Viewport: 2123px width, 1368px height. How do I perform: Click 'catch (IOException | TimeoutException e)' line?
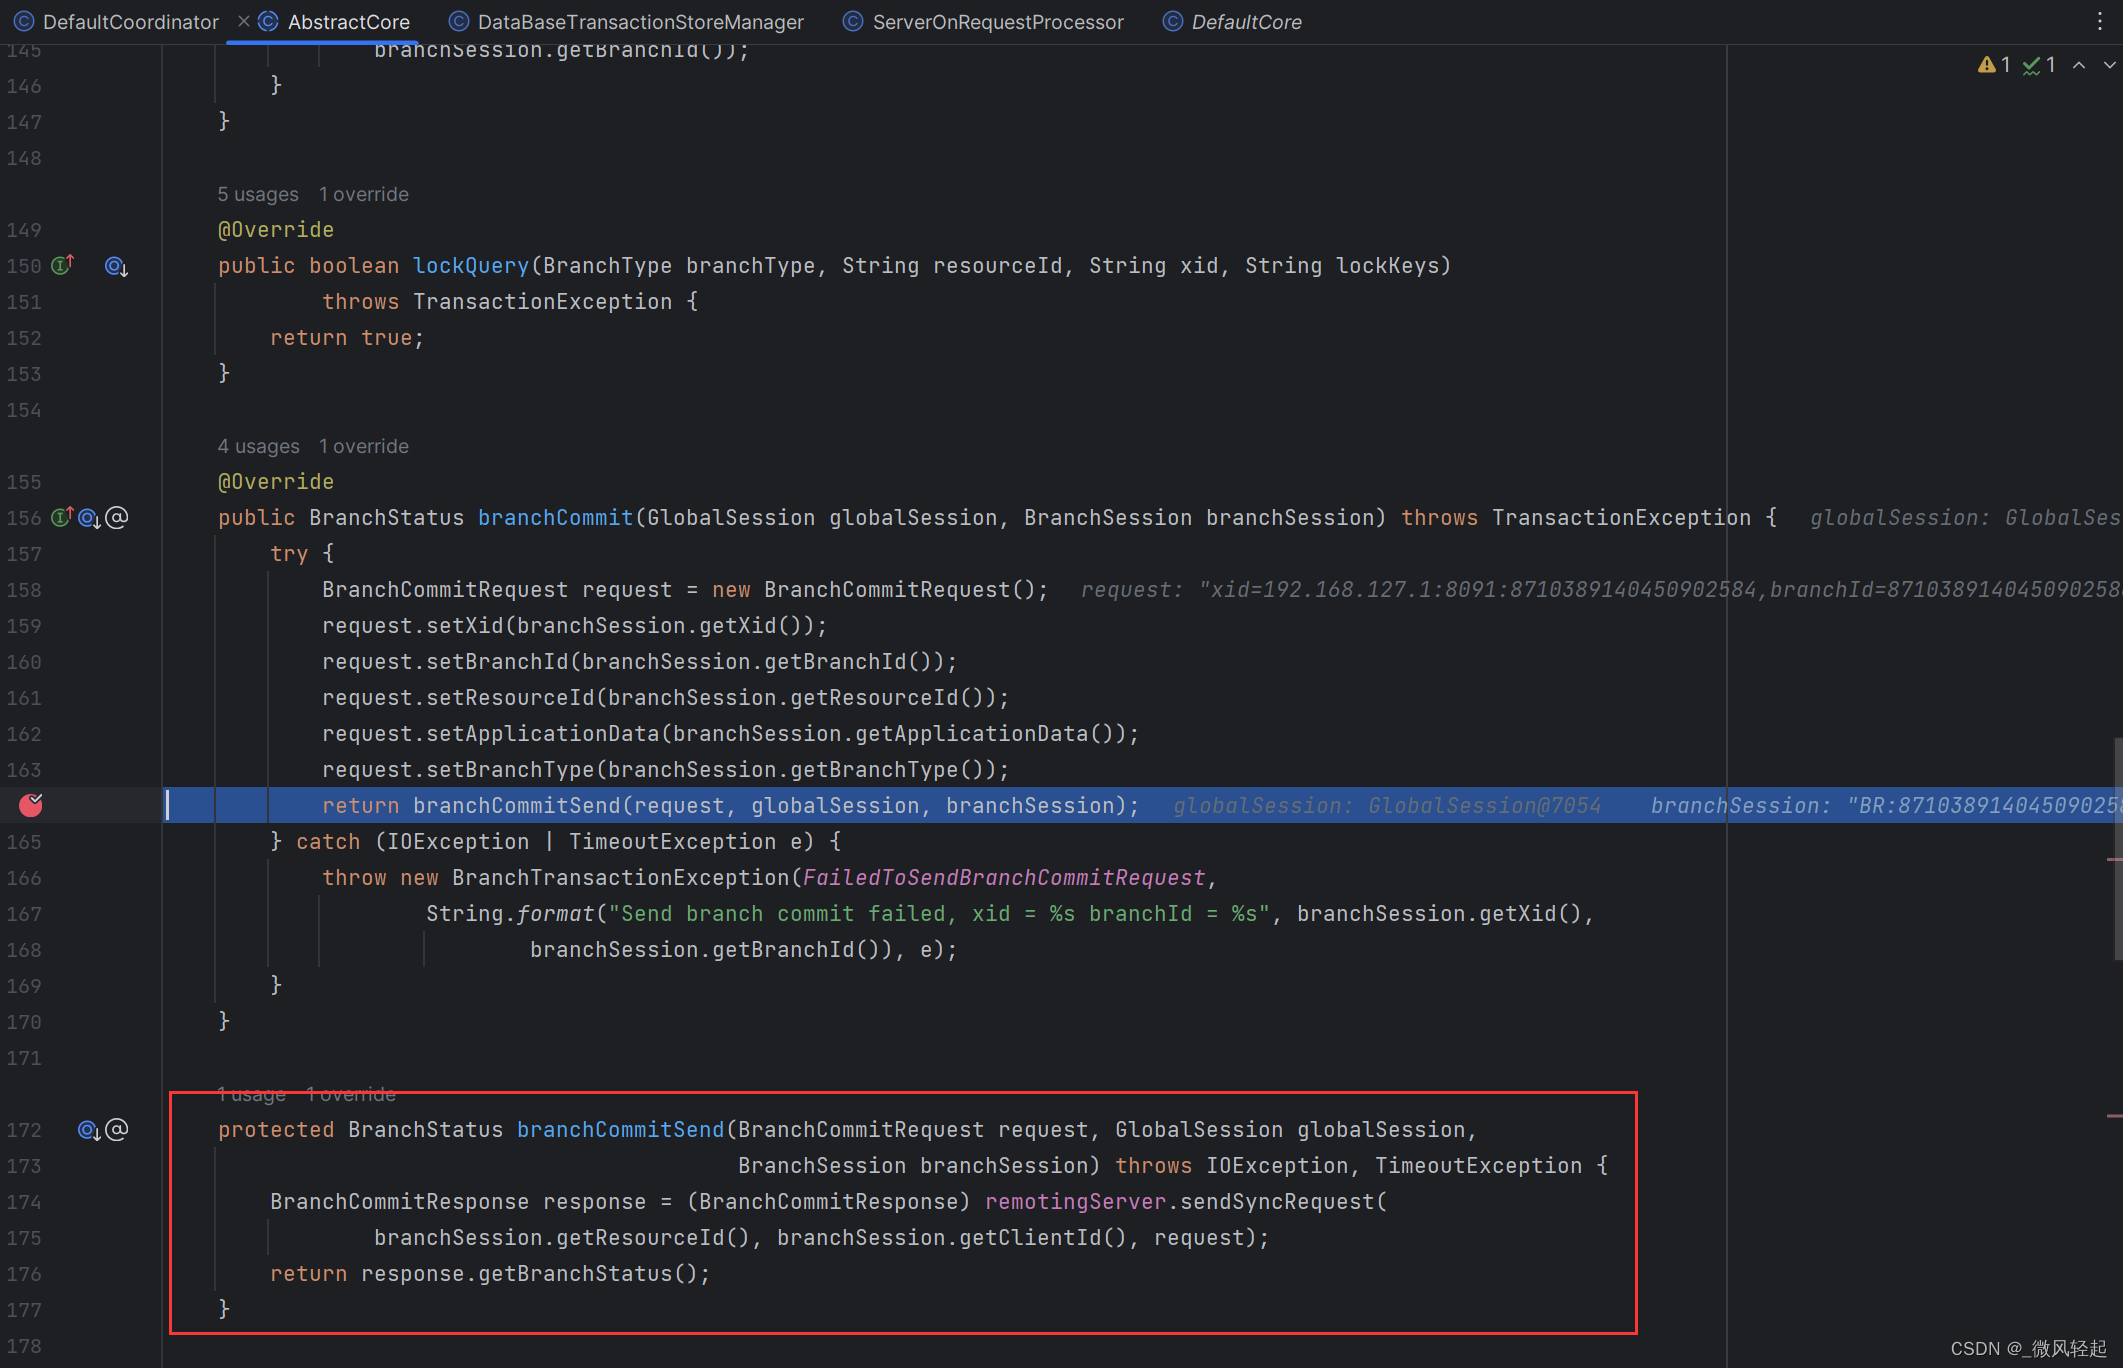[x=555, y=842]
